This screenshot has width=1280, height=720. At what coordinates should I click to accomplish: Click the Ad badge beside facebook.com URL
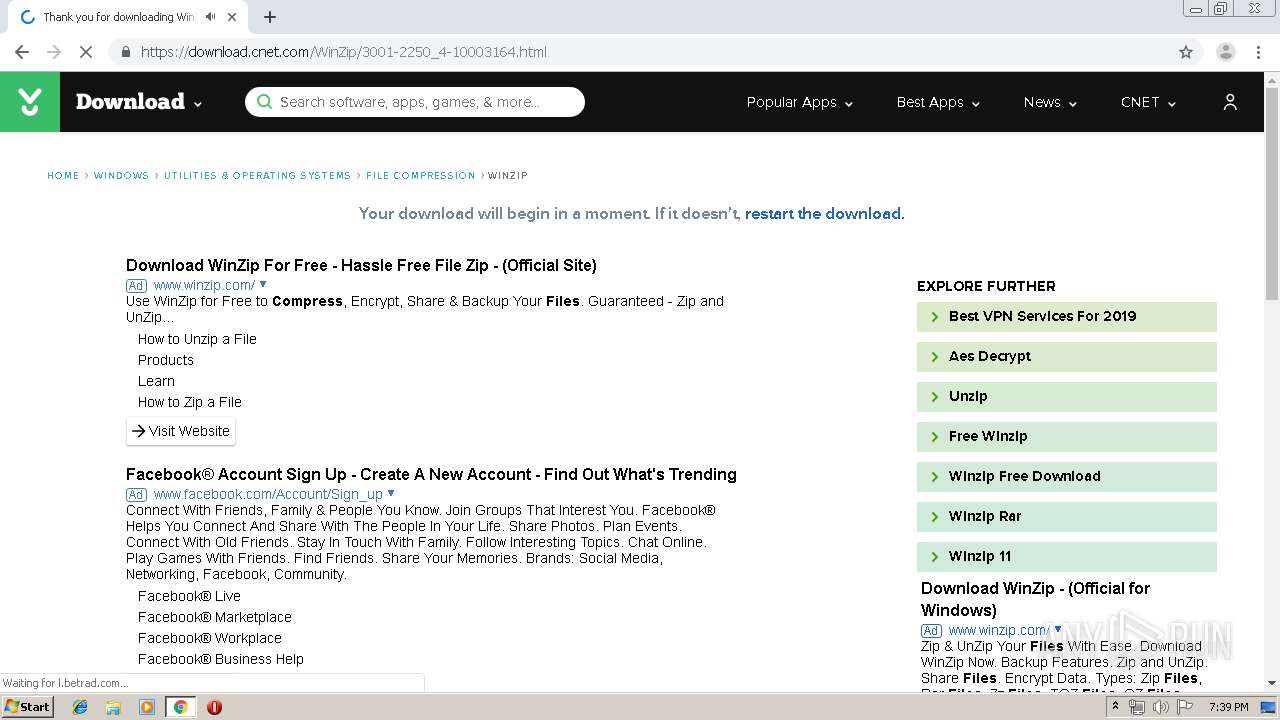136,494
